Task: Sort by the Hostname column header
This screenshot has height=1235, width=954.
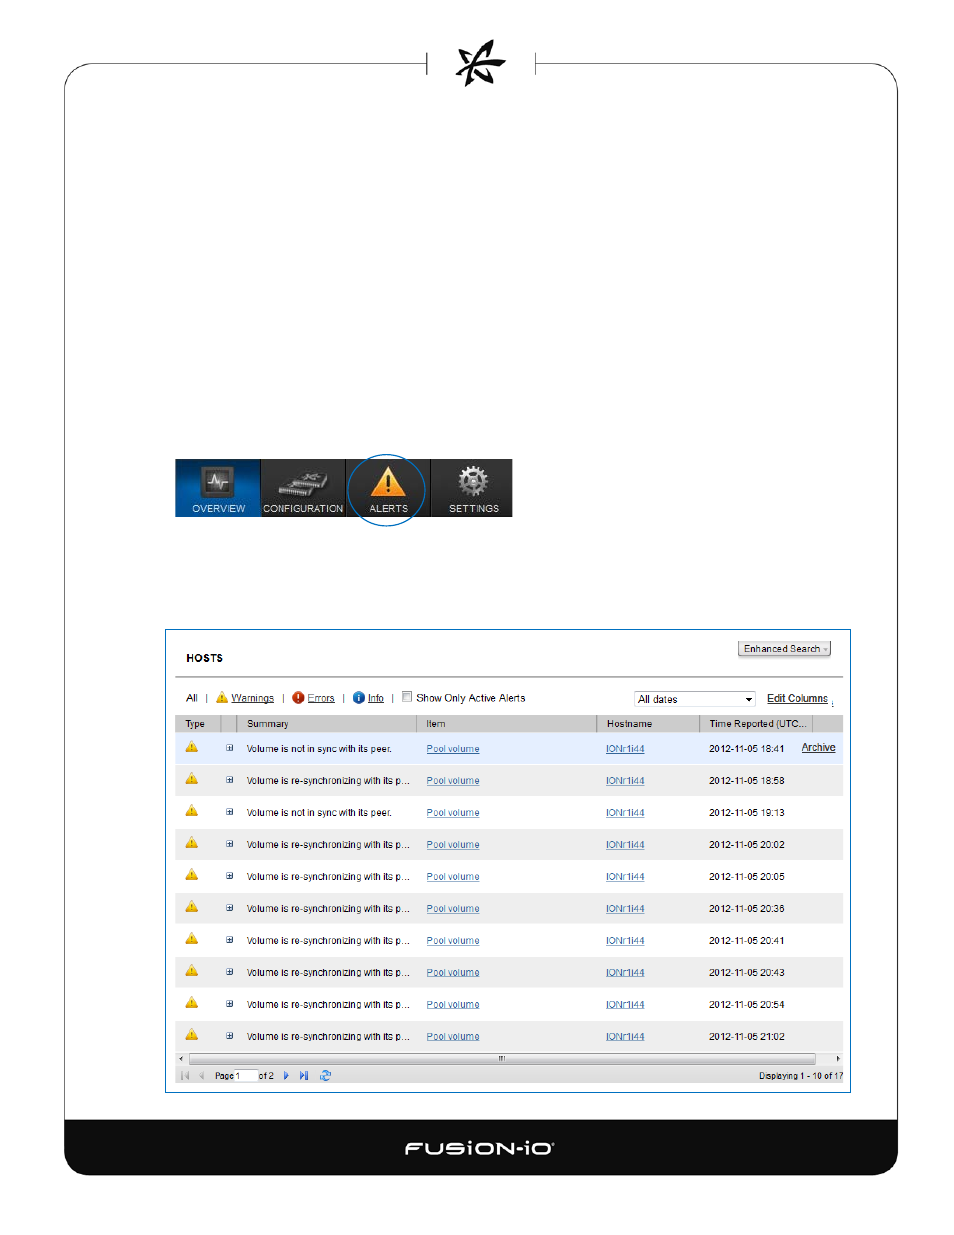Action: coord(648,724)
